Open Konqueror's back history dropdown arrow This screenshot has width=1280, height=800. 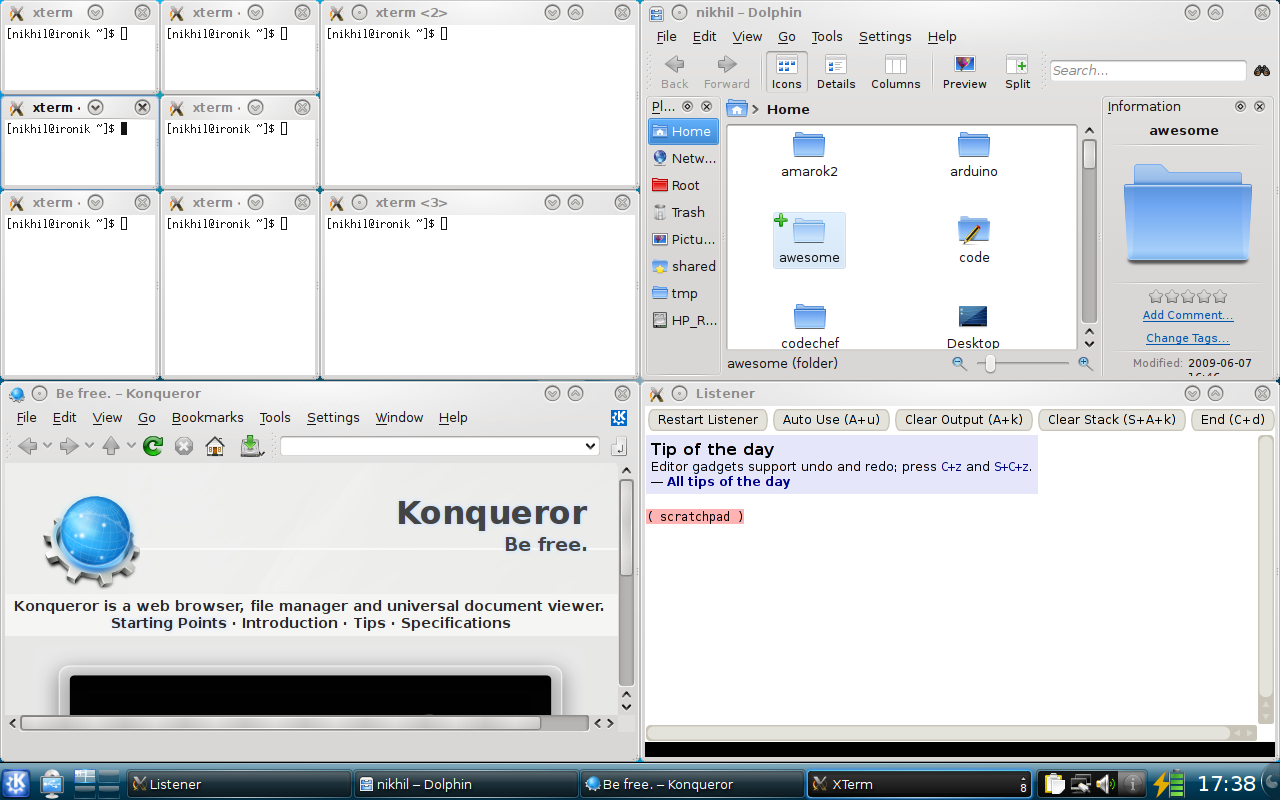pos(47,446)
